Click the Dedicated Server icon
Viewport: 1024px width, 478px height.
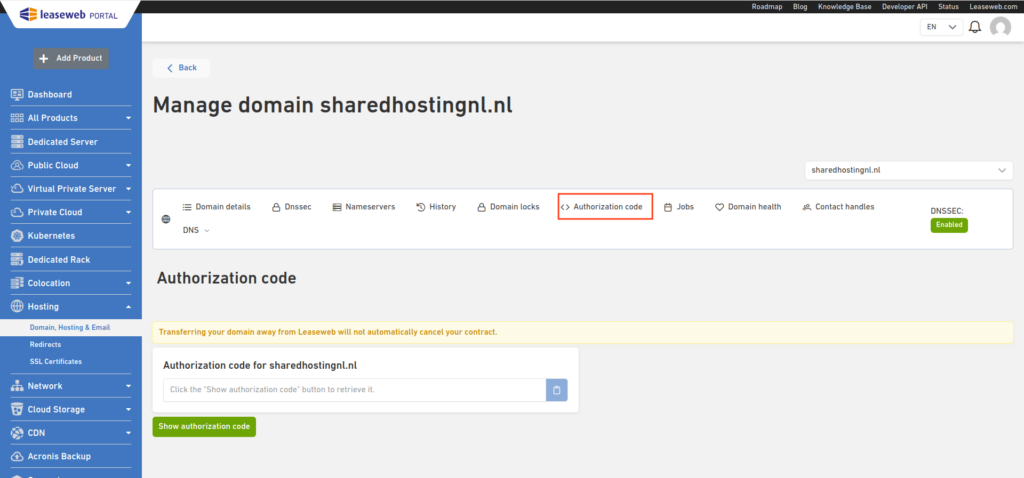coord(17,142)
